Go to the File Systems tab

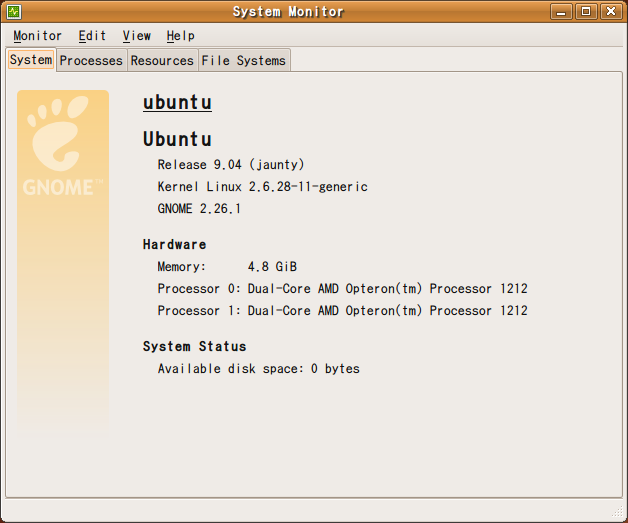tap(244, 61)
